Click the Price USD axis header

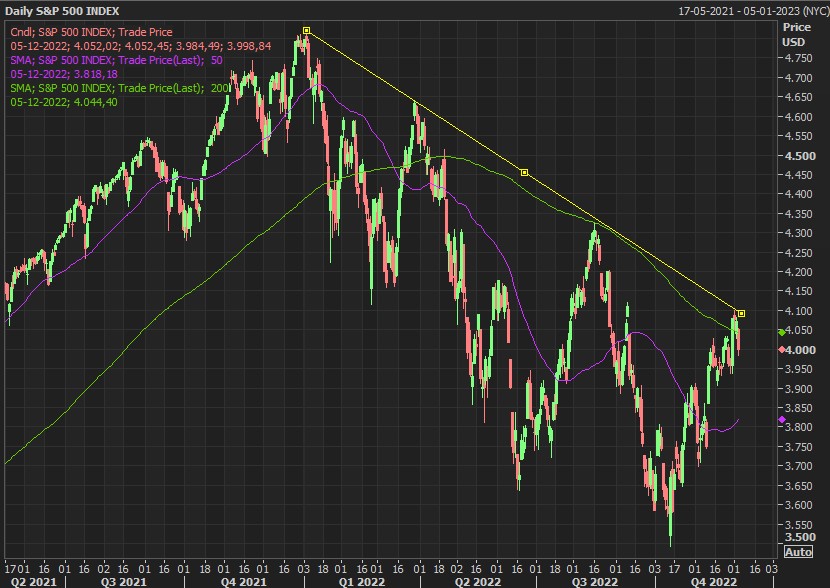[x=797, y=34]
